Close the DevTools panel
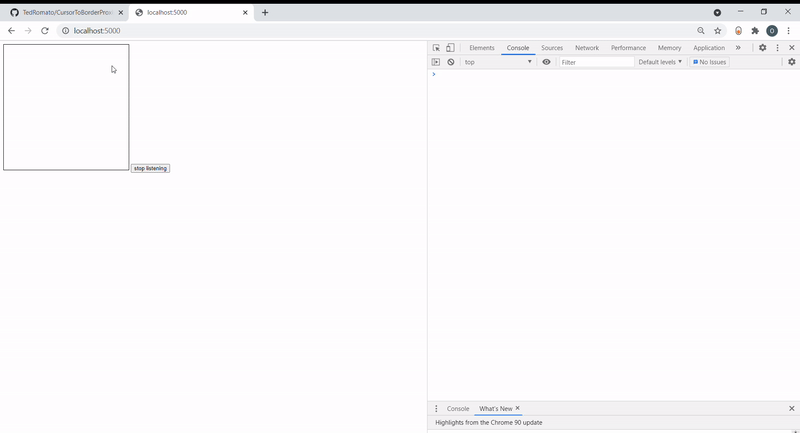 click(792, 47)
